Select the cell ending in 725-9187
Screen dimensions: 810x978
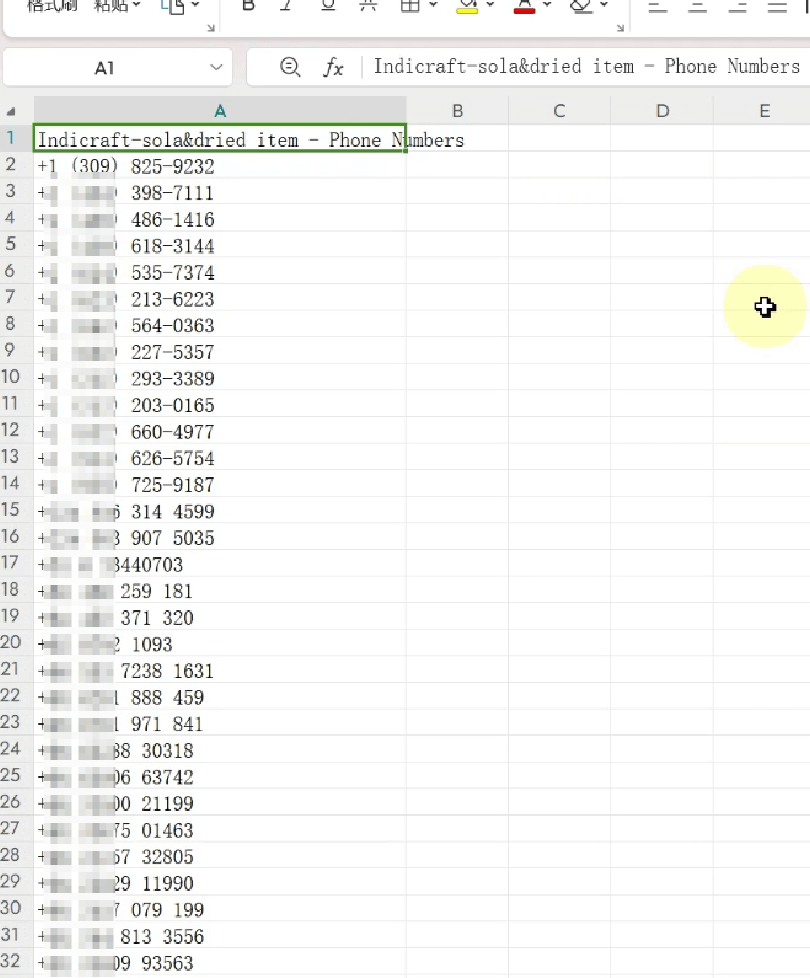pyautogui.click(x=219, y=485)
